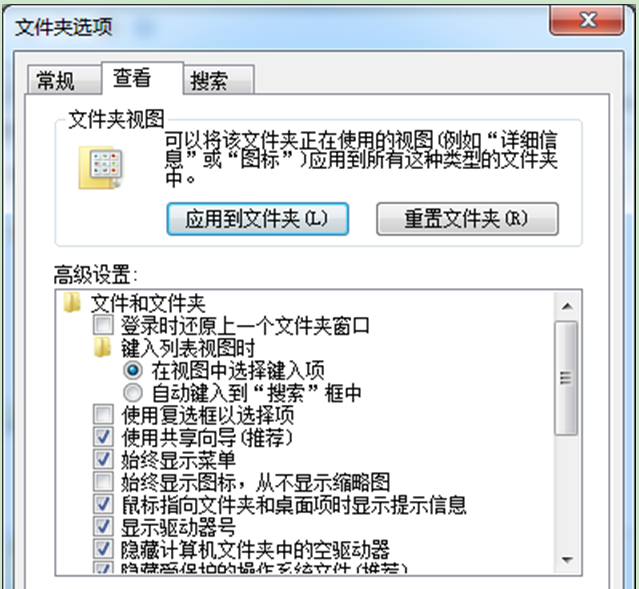
Task: Close the 文件夹选项 dialog
Action: coord(586,20)
